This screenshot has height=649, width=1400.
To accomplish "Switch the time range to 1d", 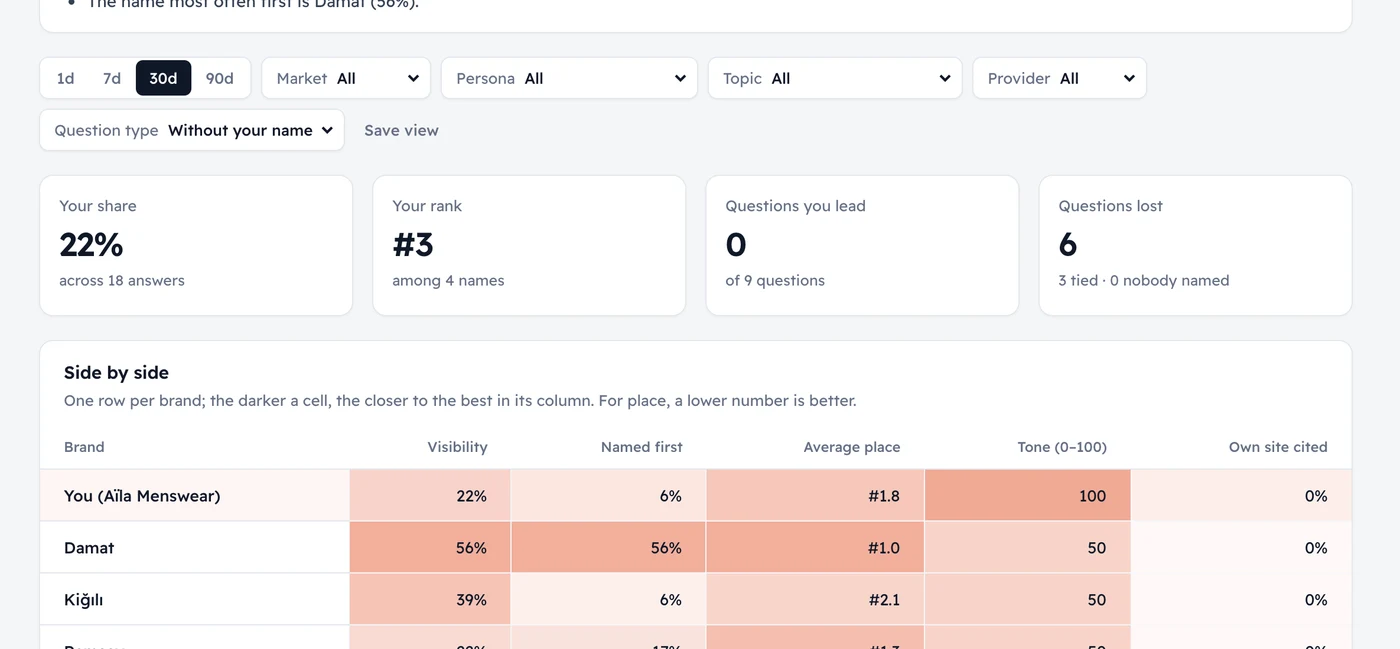I will click(66, 78).
